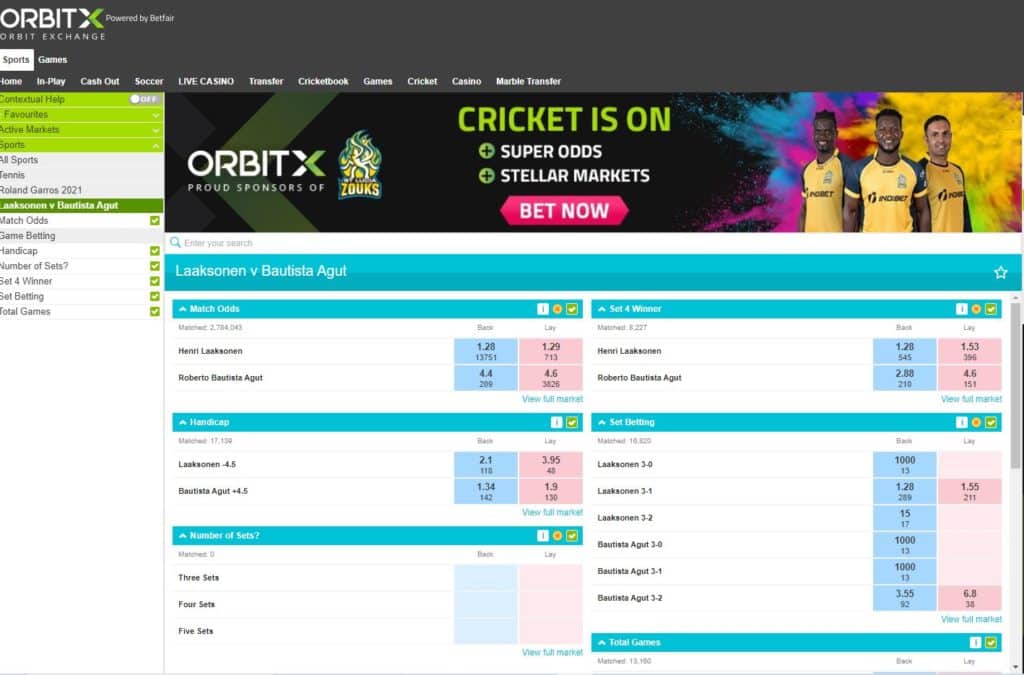The height and width of the screenshot is (675, 1024).
Task: Toggle Set 4 Winner checkbox in sidebar
Action: (155, 281)
